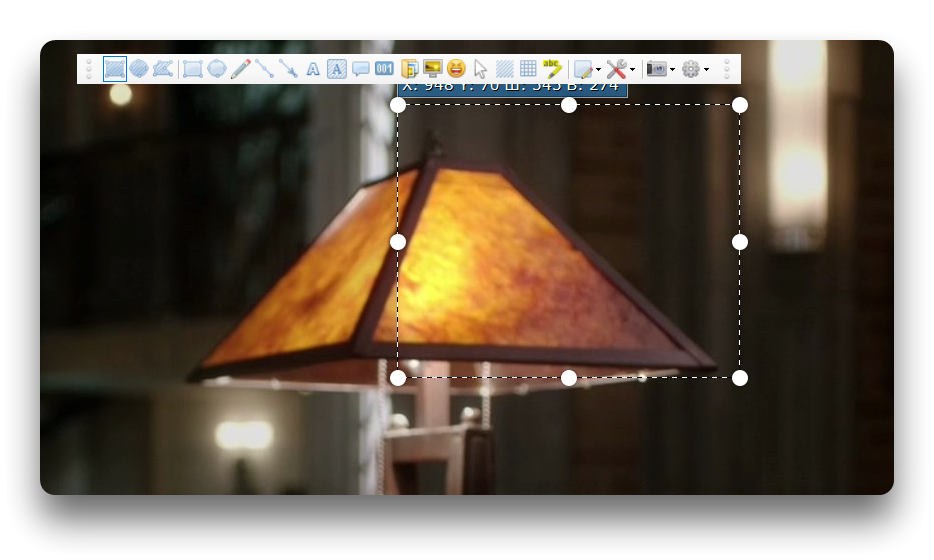Open the dropdown arrow beside the tools icon
Image resolution: width=934 pixels, height=560 pixels.
point(632,70)
